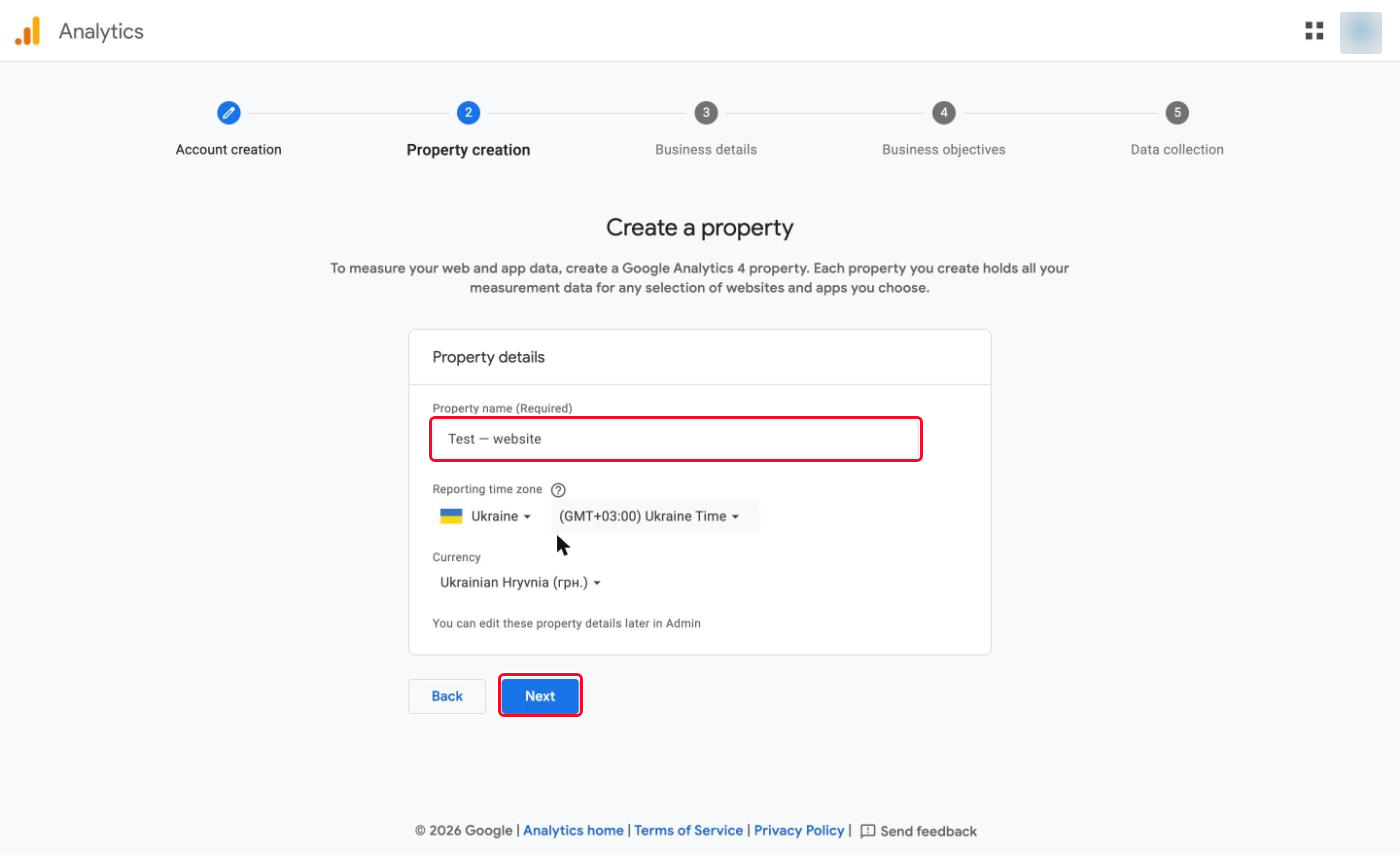Click into the Property name input field
1400x855 pixels.
[676, 439]
